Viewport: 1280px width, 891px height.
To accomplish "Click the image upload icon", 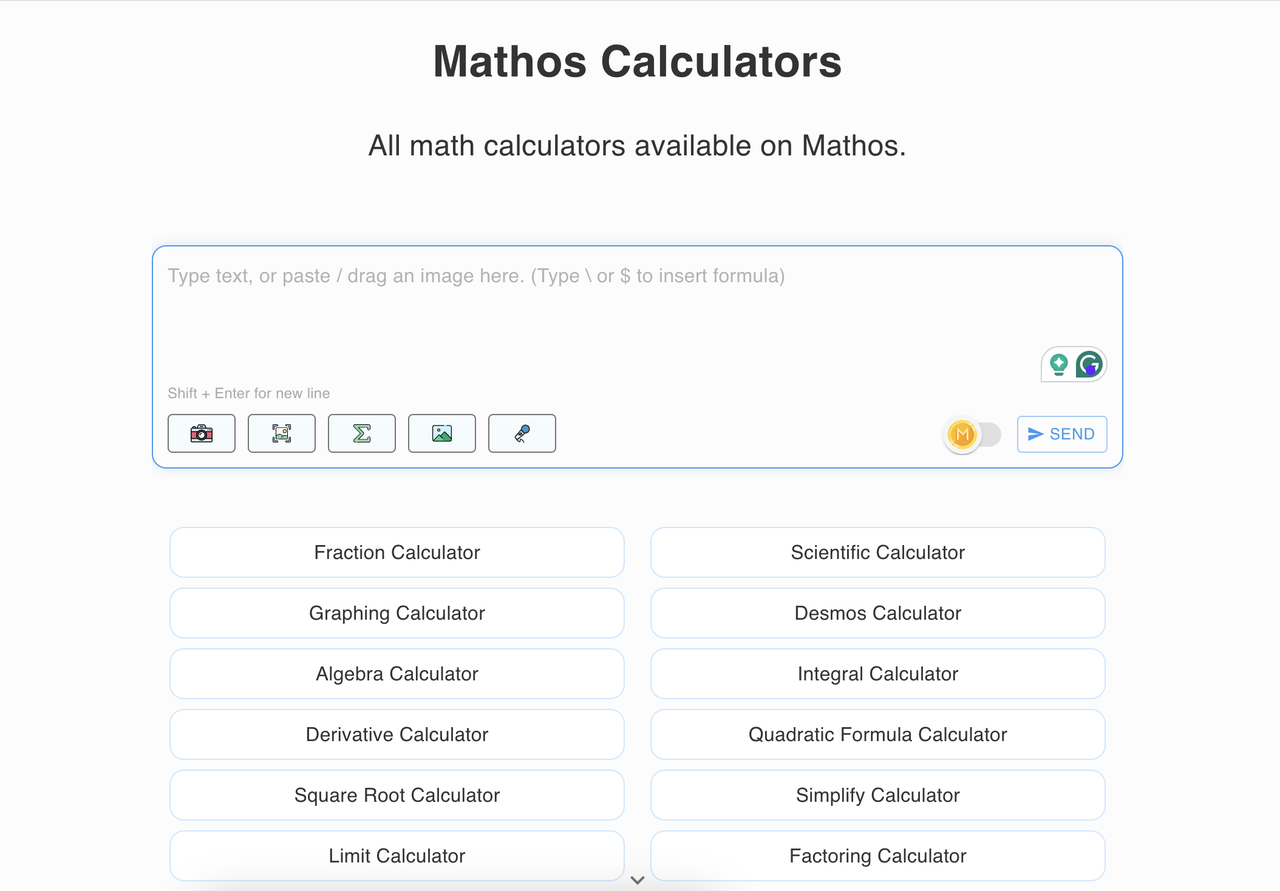I will pyautogui.click(x=442, y=433).
